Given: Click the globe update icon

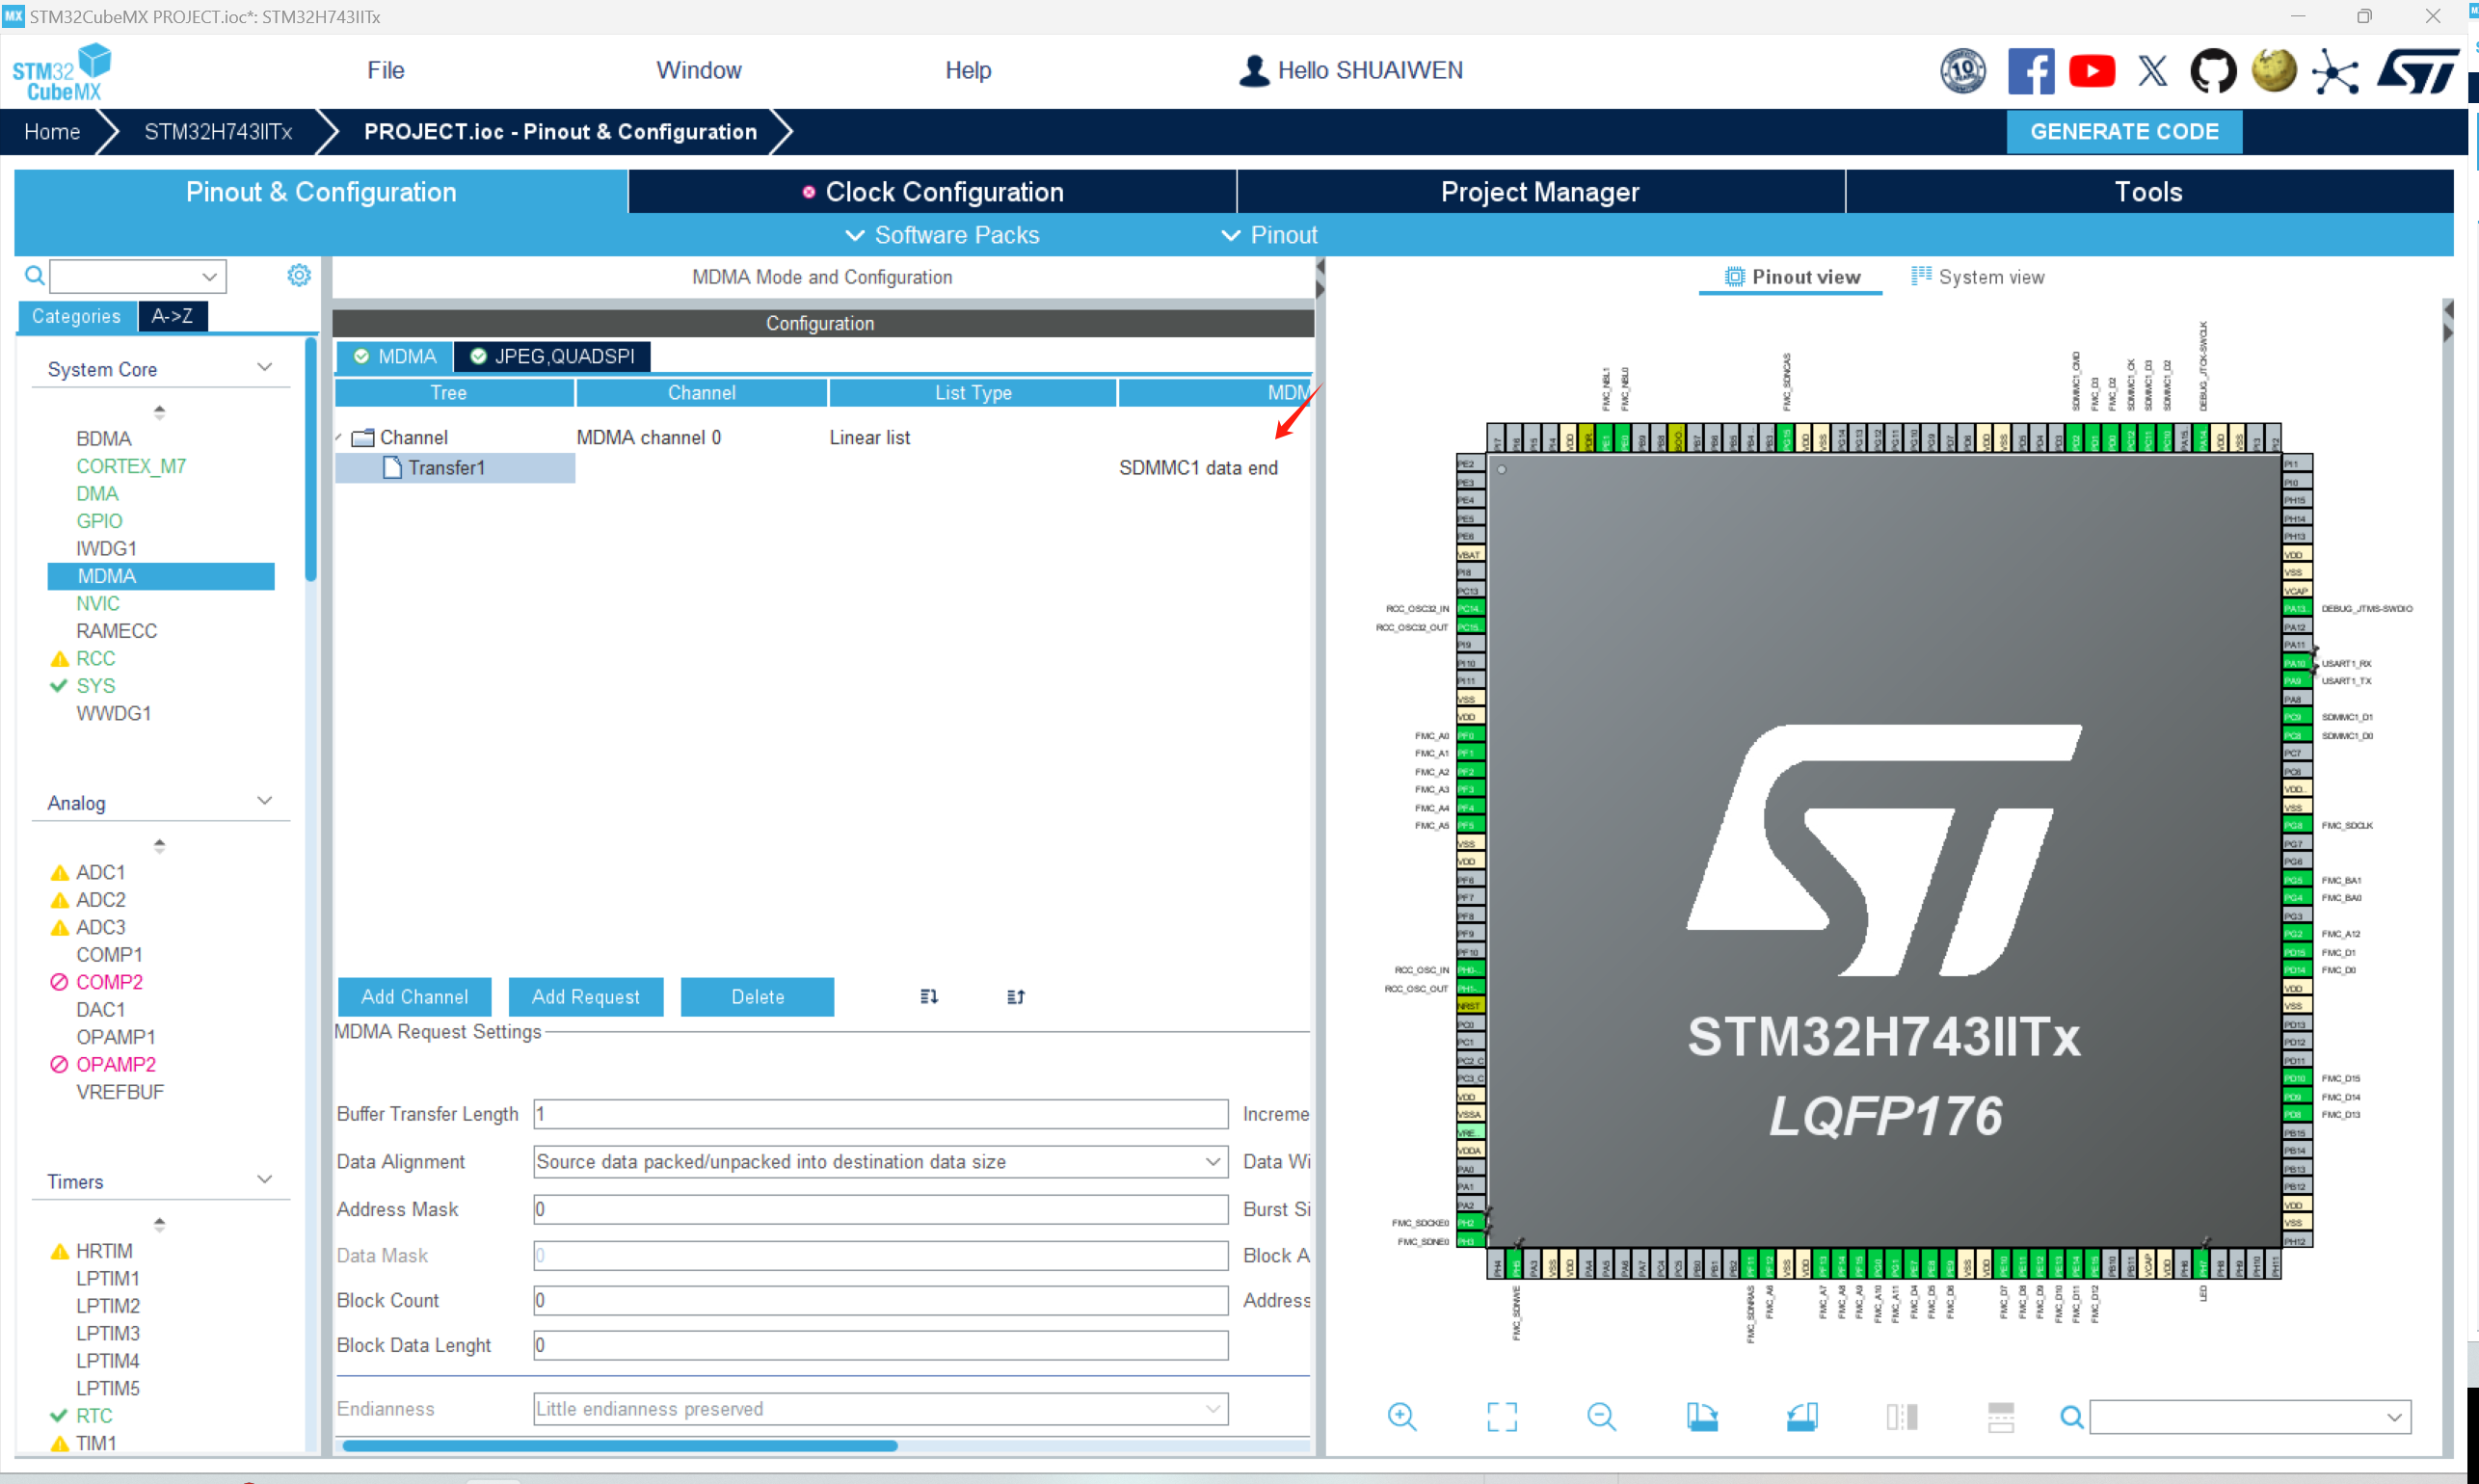Looking at the screenshot, I should (x=2274, y=71).
